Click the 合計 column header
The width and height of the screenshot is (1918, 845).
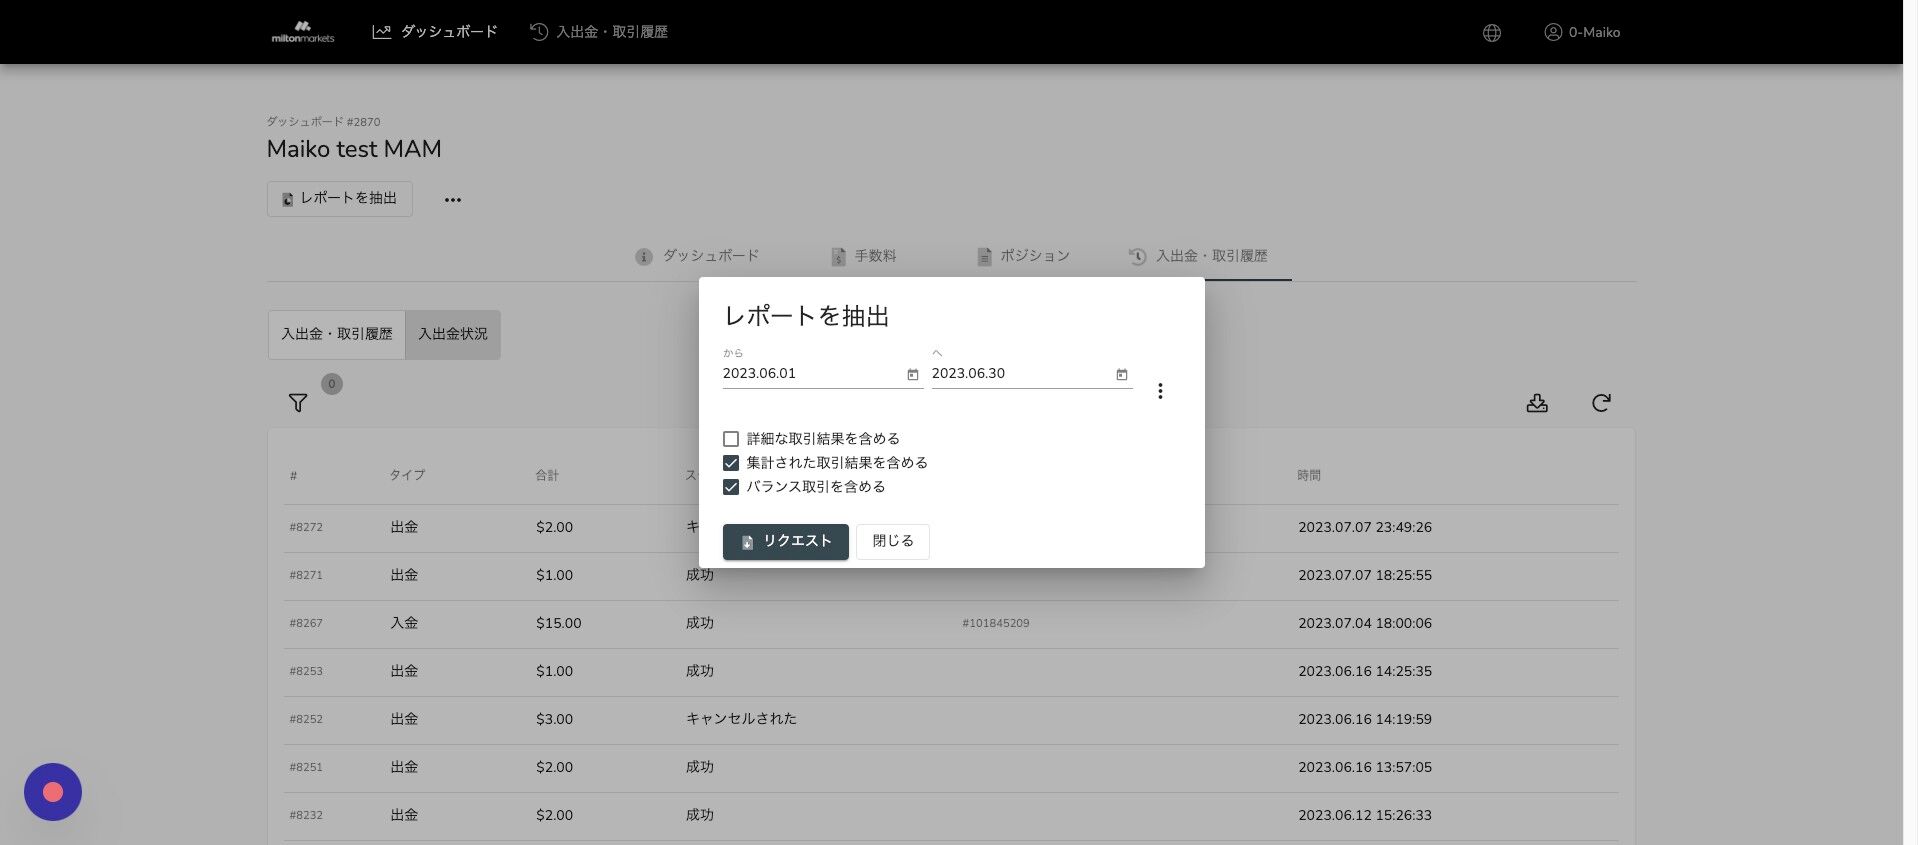547,476
